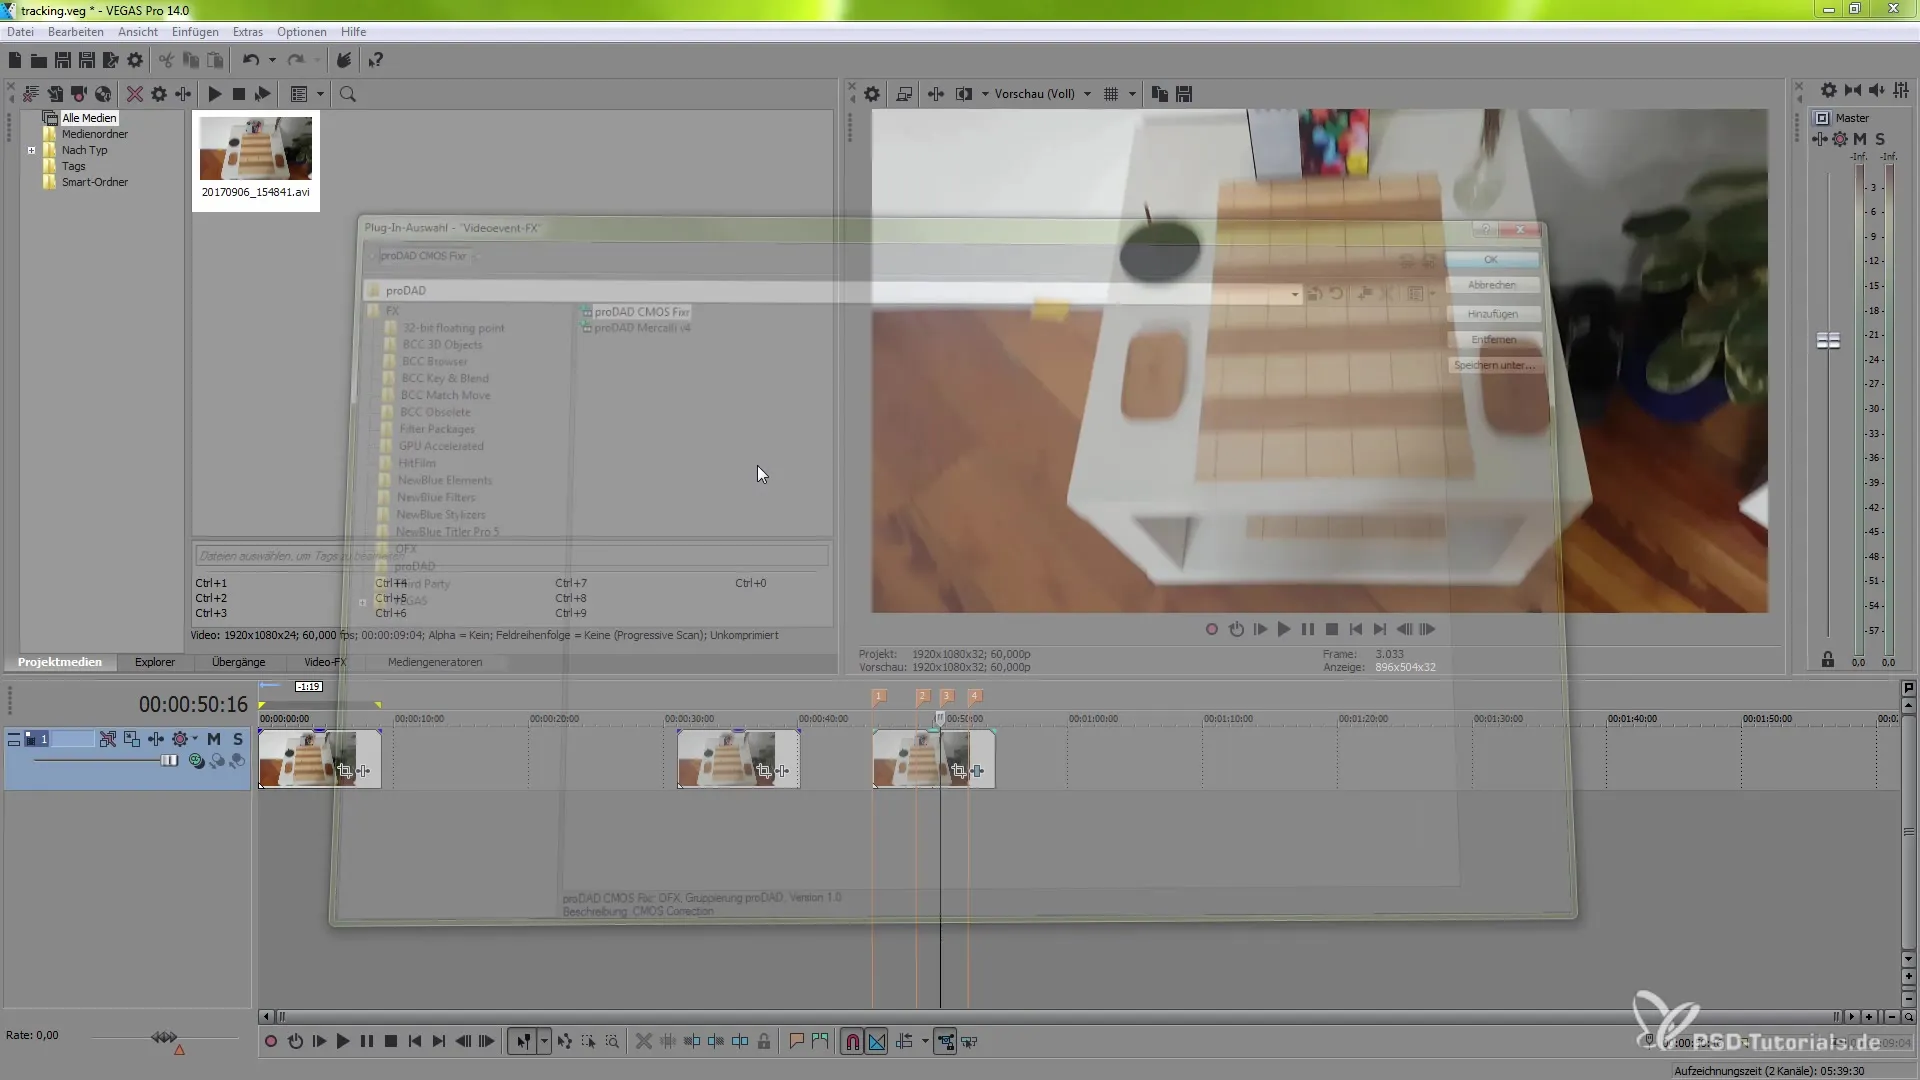The height and width of the screenshot is (1080, 1920).
Task: Select the Medienordner folder
Action: (x=94, y=134)
